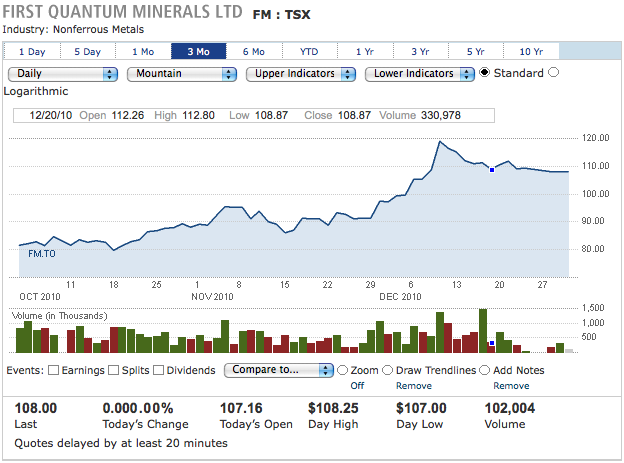Click the 120.00 price axis label
This screenshot has width=624, height=463.
[596, 138]
